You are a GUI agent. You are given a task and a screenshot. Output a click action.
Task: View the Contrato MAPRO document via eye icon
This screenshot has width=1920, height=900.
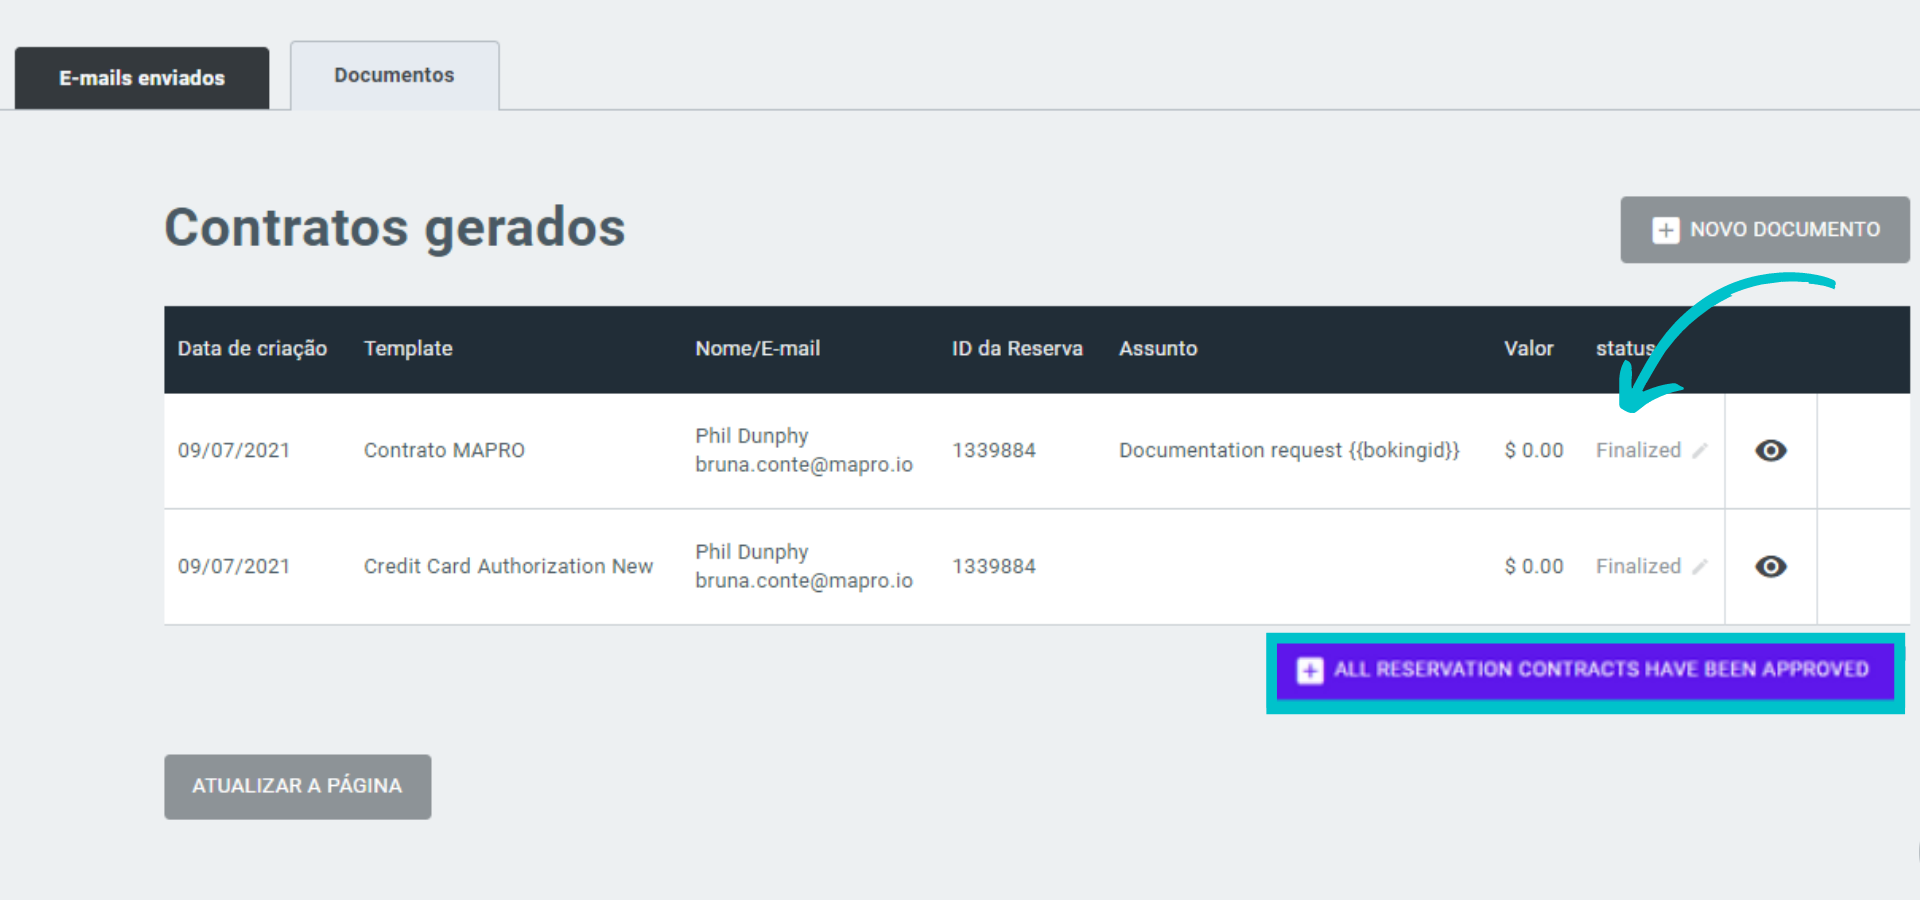[1770, 451]
